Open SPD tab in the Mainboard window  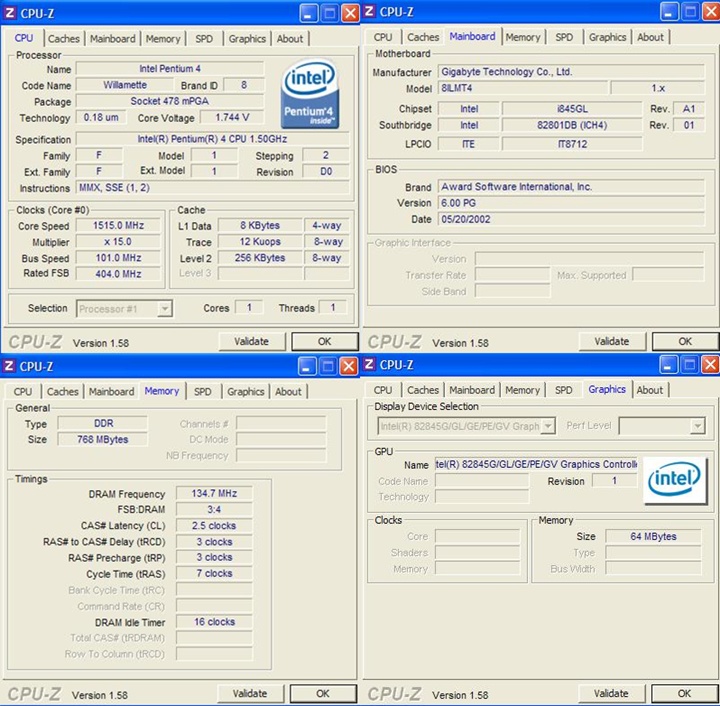(x=564, y=37)
